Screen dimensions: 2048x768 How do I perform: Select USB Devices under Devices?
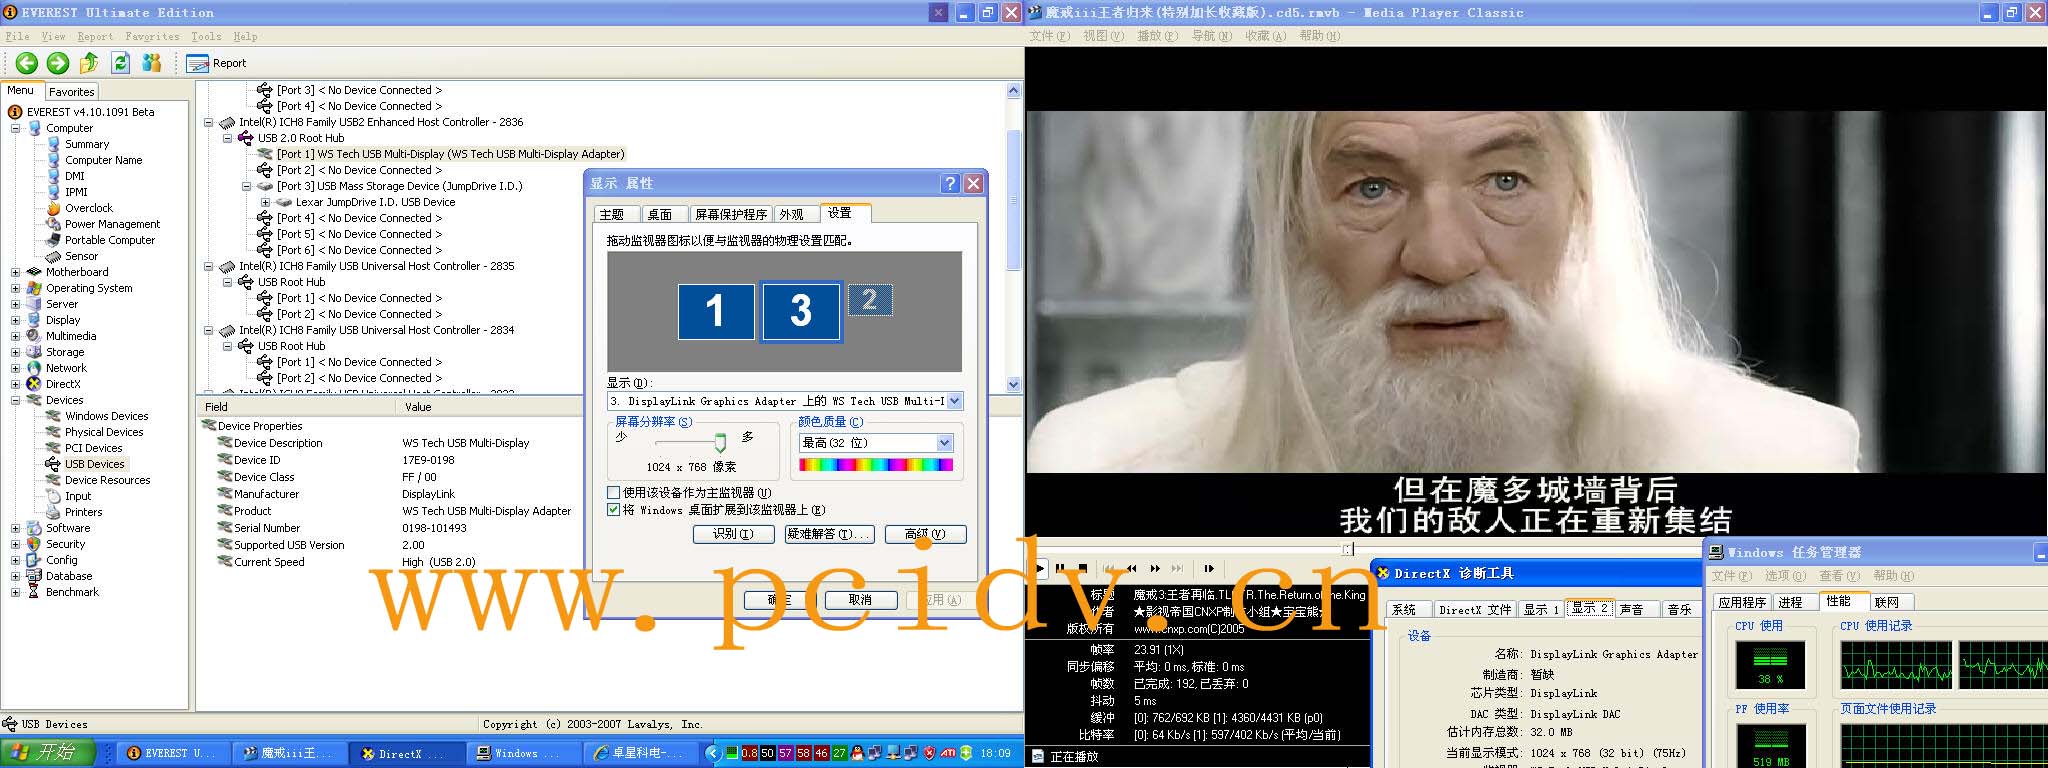tap(86, 464)
